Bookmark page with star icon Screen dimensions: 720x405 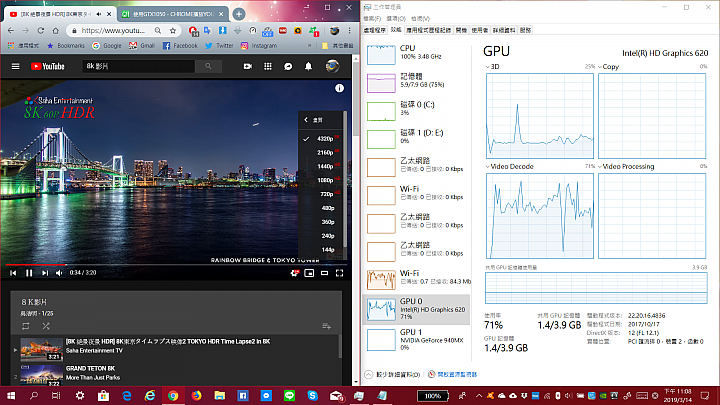[173, 31]
